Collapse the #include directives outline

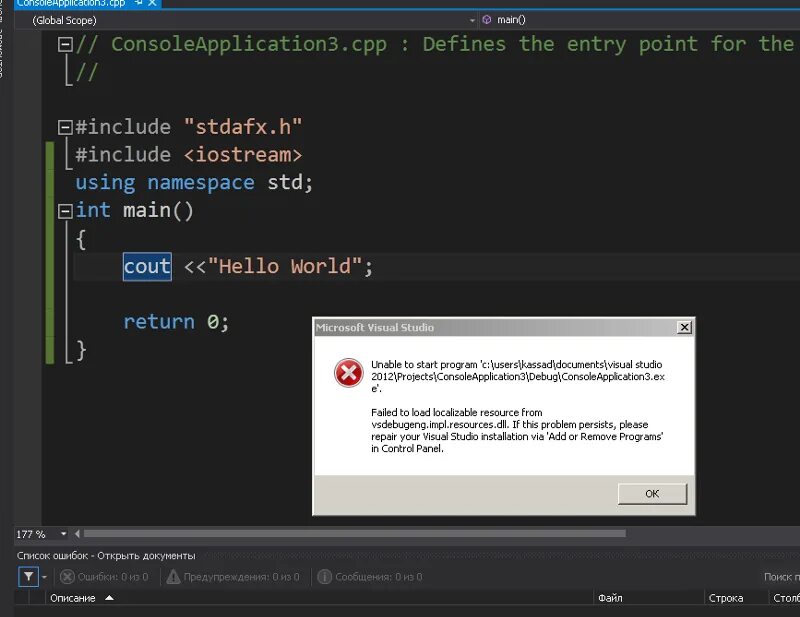click(65, 127)
